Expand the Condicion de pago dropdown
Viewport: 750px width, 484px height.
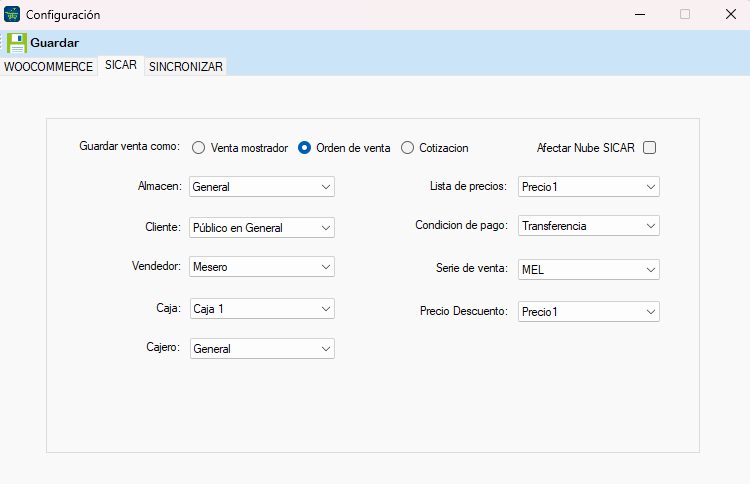[x=588, y=226]
